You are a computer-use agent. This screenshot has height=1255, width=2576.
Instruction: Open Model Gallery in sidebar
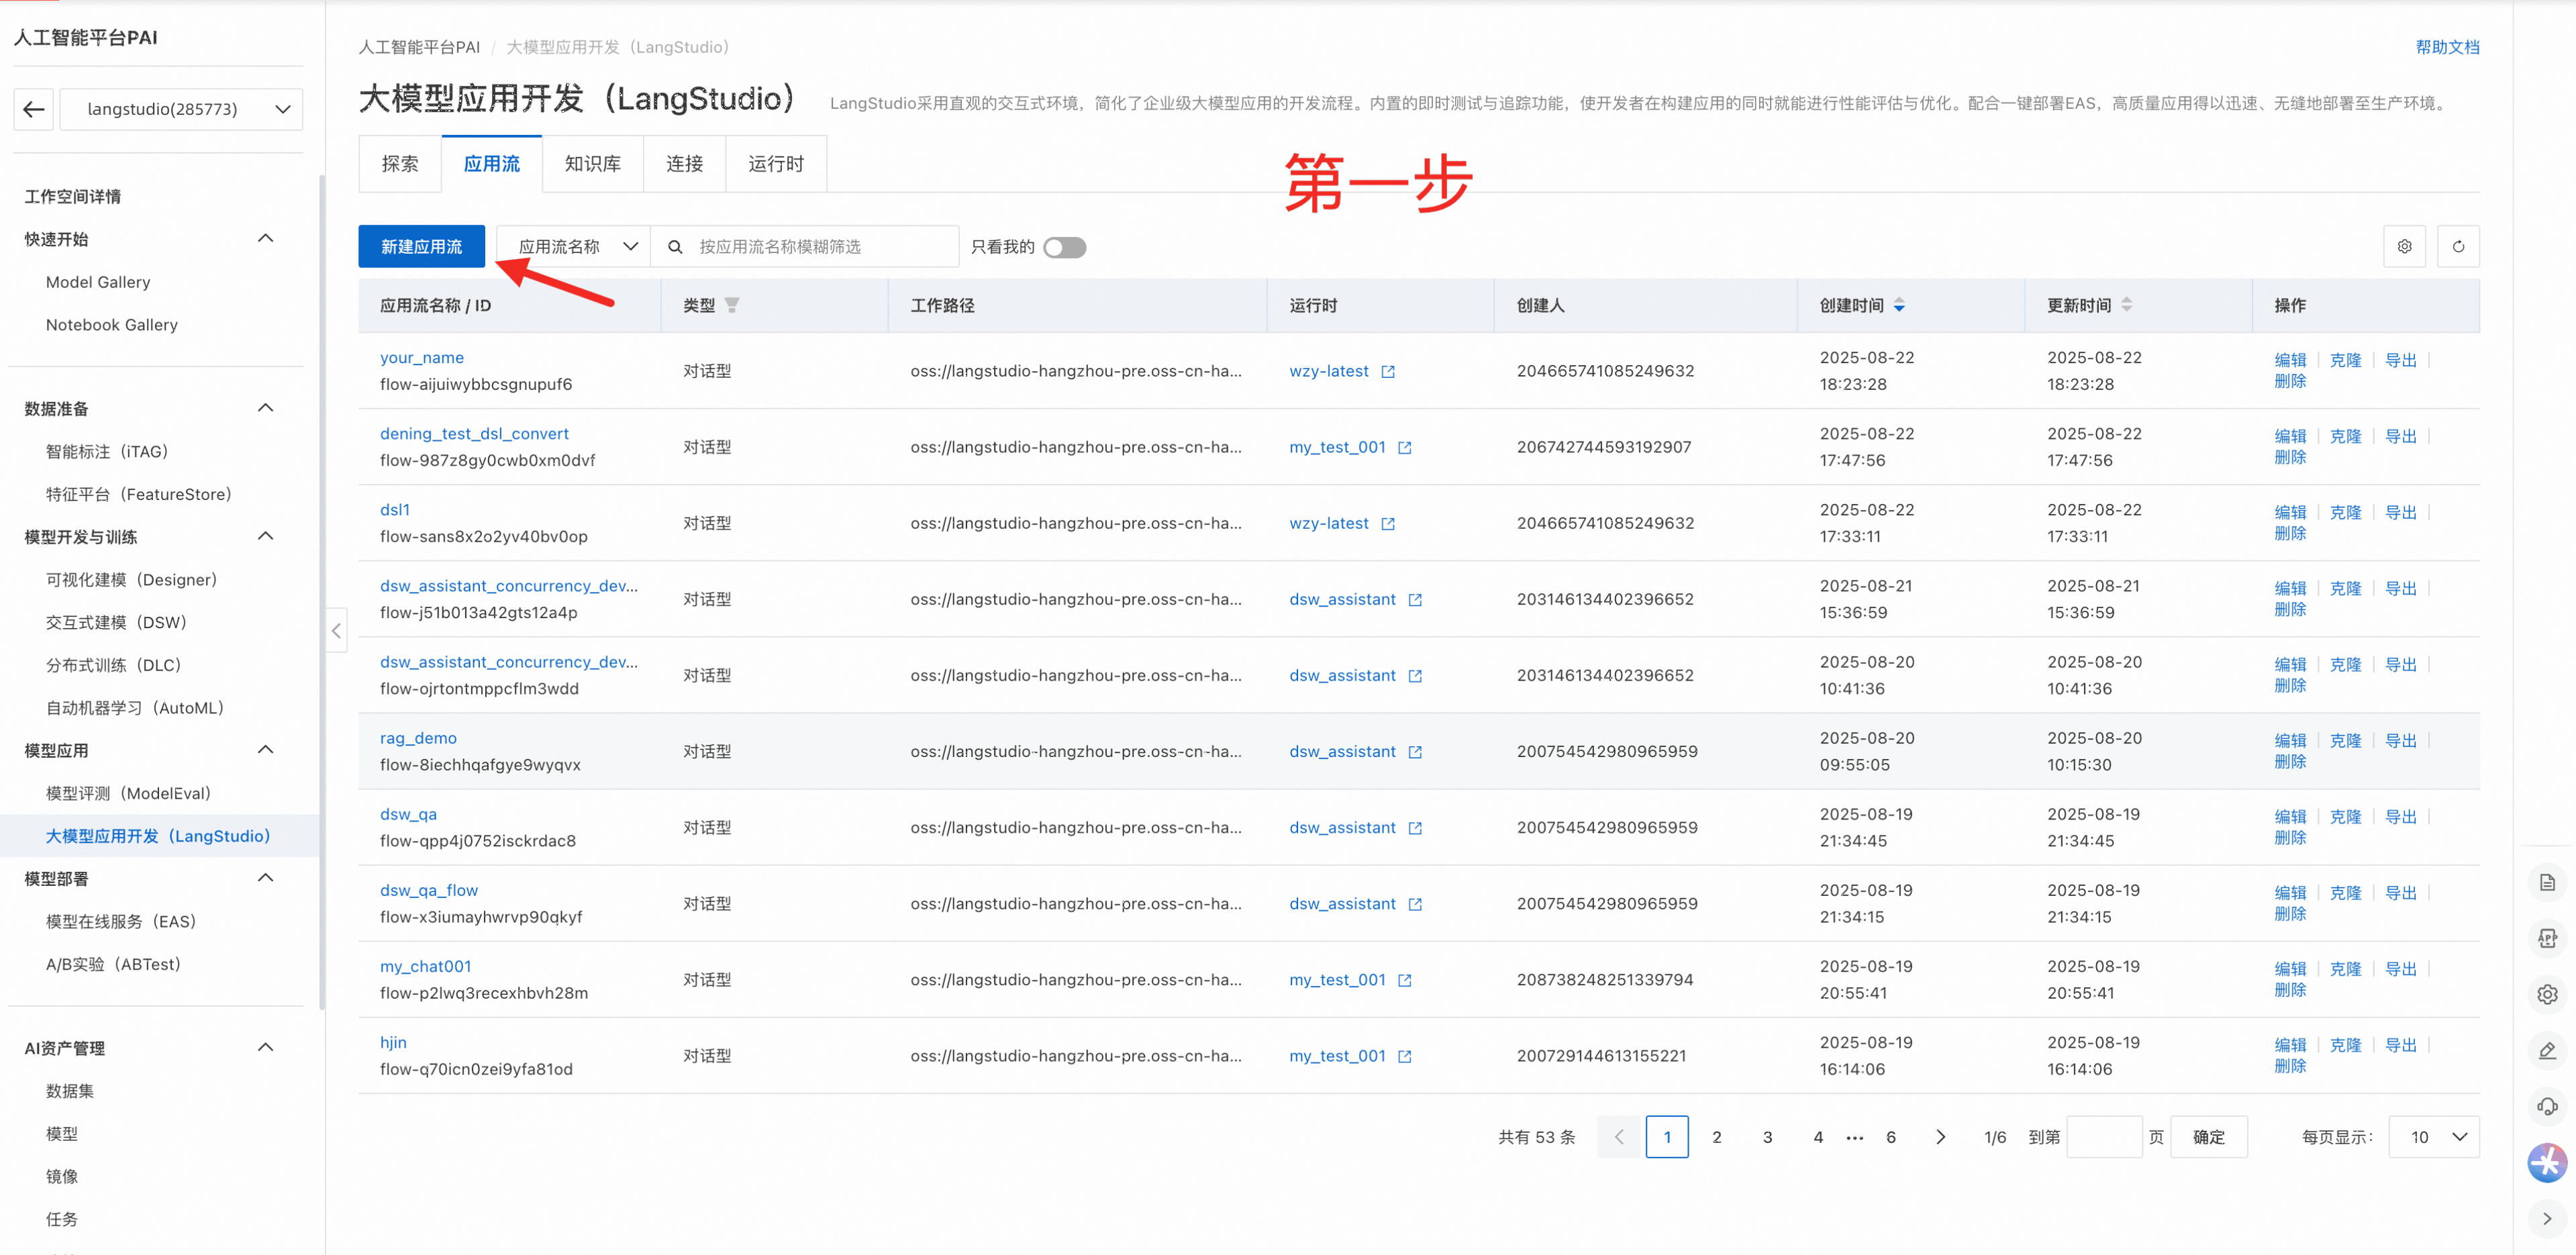pos(98,282)
